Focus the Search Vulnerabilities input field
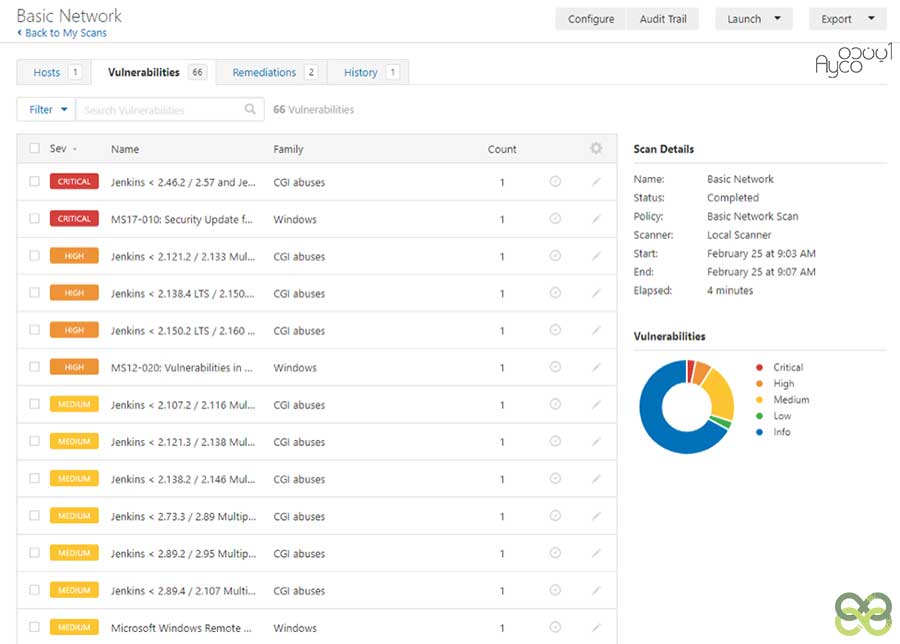This screenshot has height=644, width=900. 160,110
